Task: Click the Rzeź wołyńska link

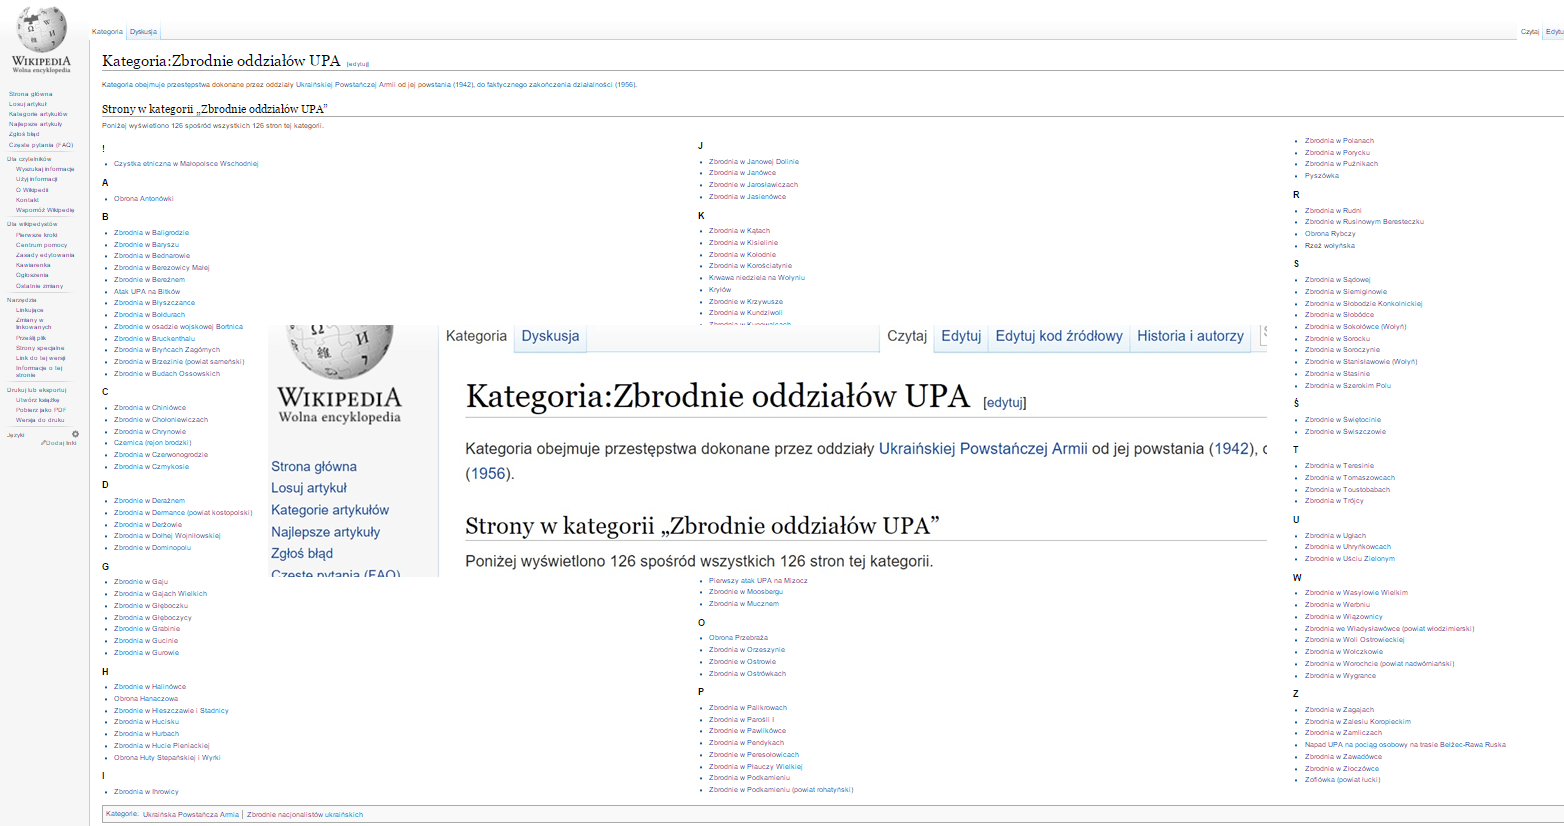Action: [x=1329, y=245]
